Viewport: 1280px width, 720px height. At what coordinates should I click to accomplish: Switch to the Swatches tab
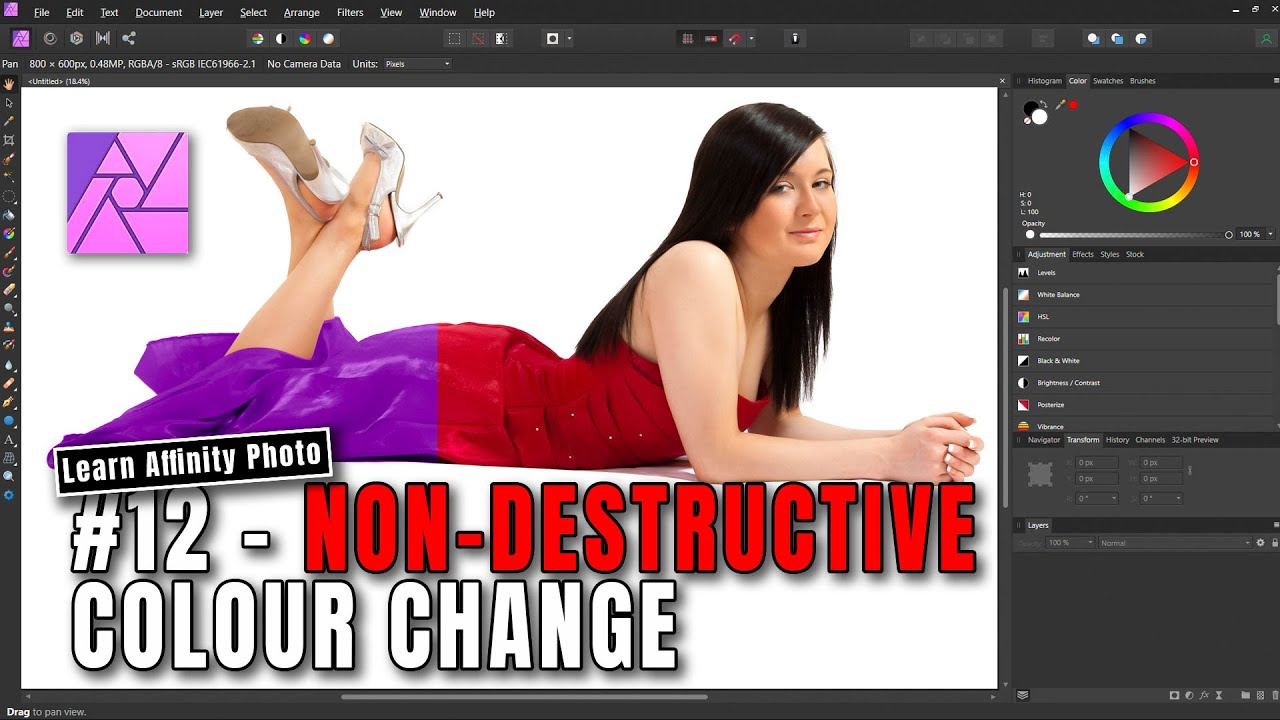pos(1108,81)
